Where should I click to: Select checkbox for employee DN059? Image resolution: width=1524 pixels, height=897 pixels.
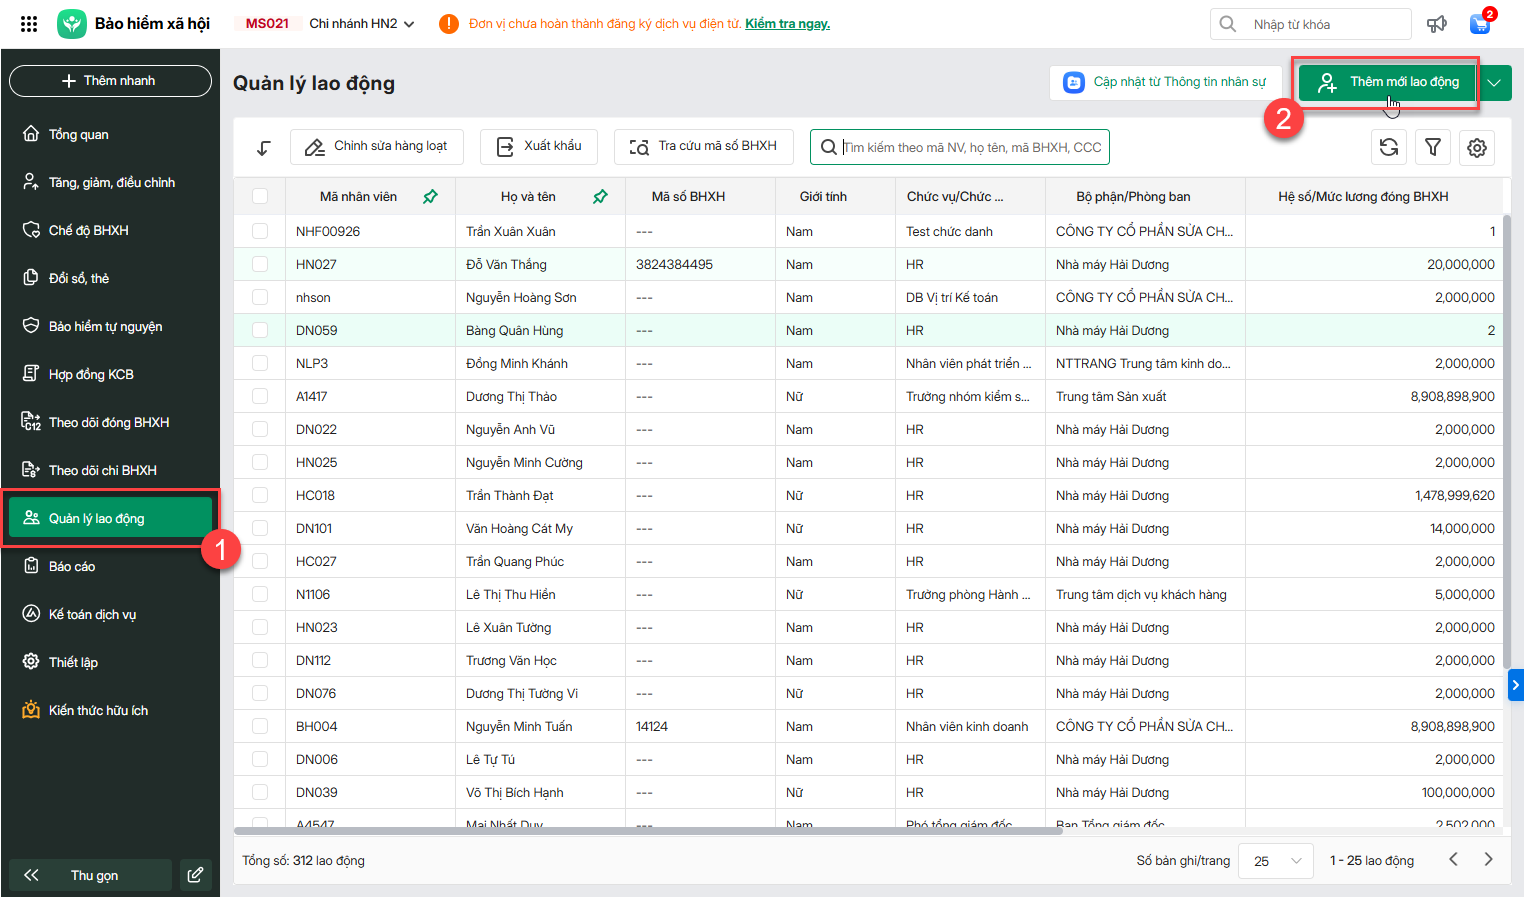point(260,330)
